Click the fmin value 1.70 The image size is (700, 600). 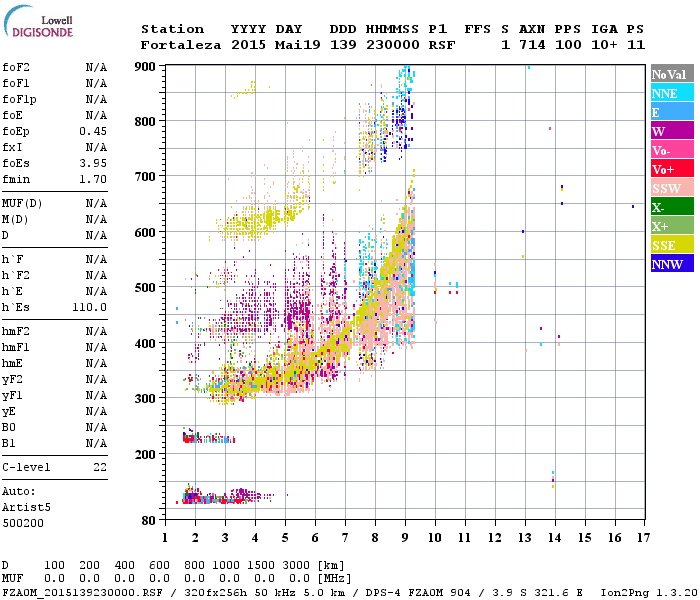(93, 179)
